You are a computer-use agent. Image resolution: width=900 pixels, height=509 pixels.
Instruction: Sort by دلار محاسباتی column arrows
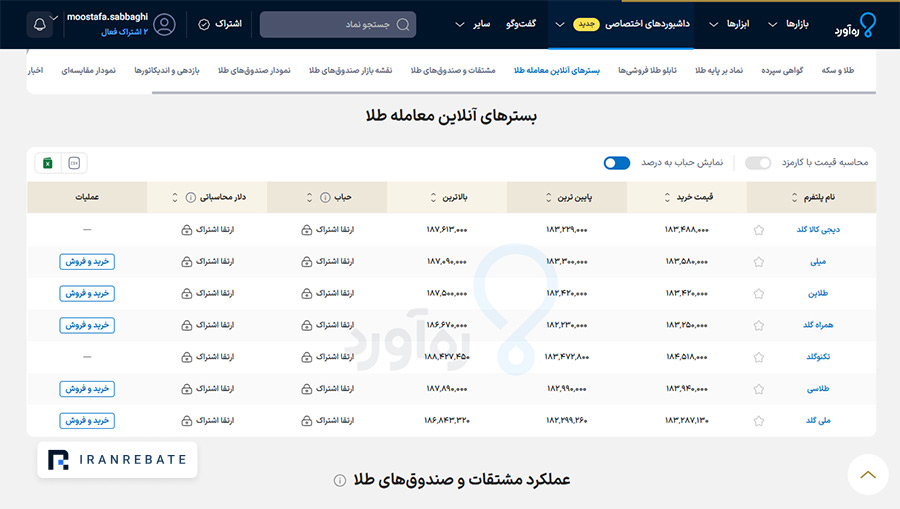point(175,197)
